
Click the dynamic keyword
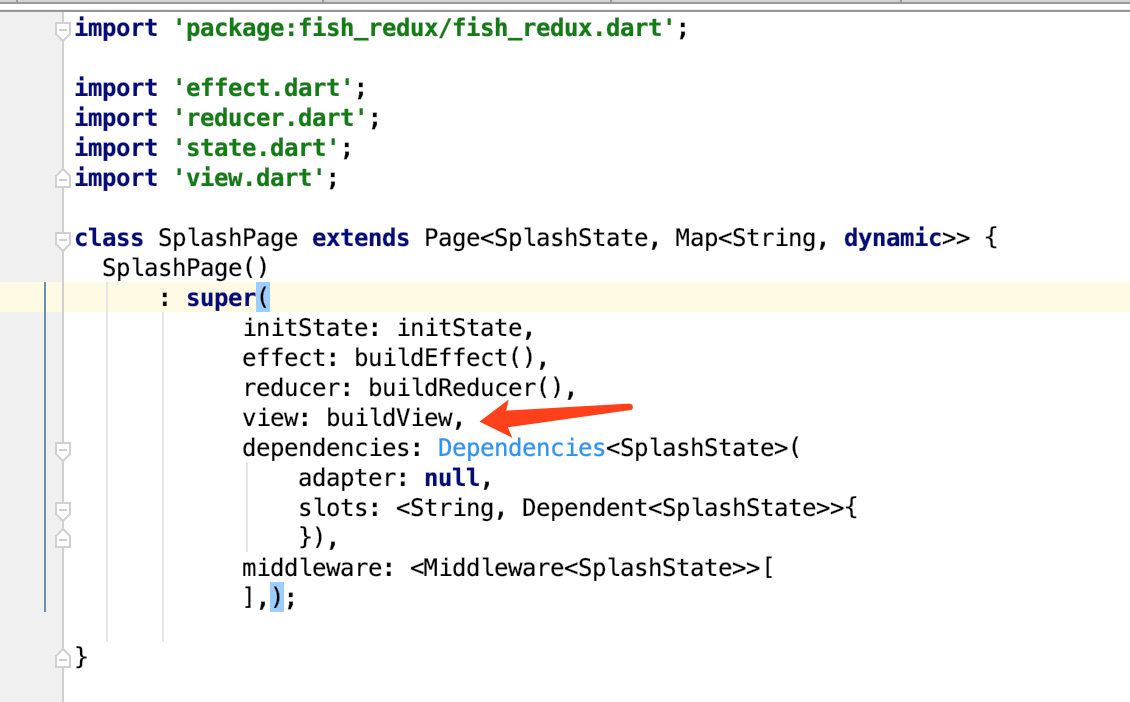click(893, 238)
